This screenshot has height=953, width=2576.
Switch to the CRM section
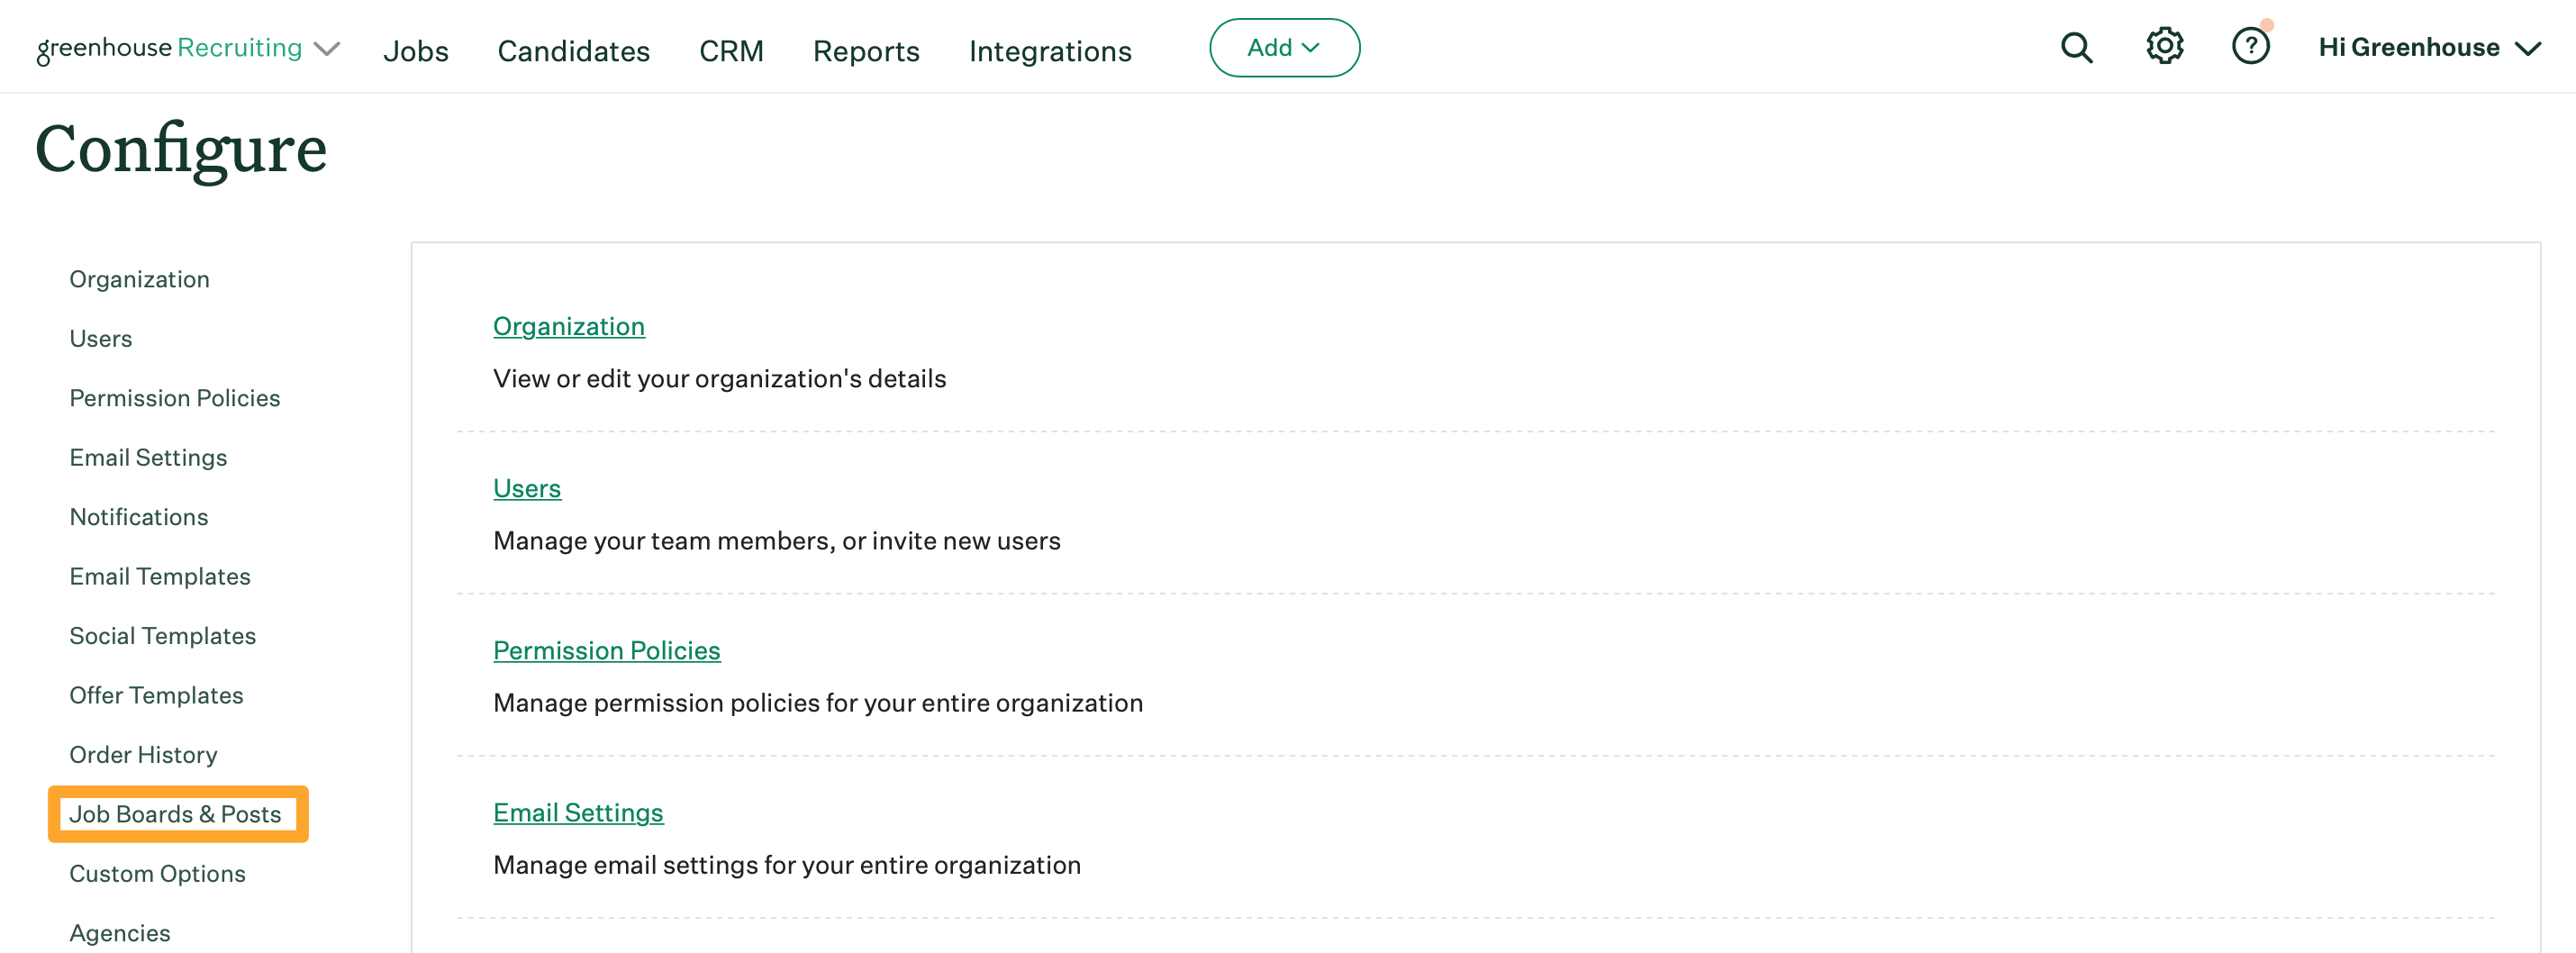pyautogui.click(x=731, y=51)
